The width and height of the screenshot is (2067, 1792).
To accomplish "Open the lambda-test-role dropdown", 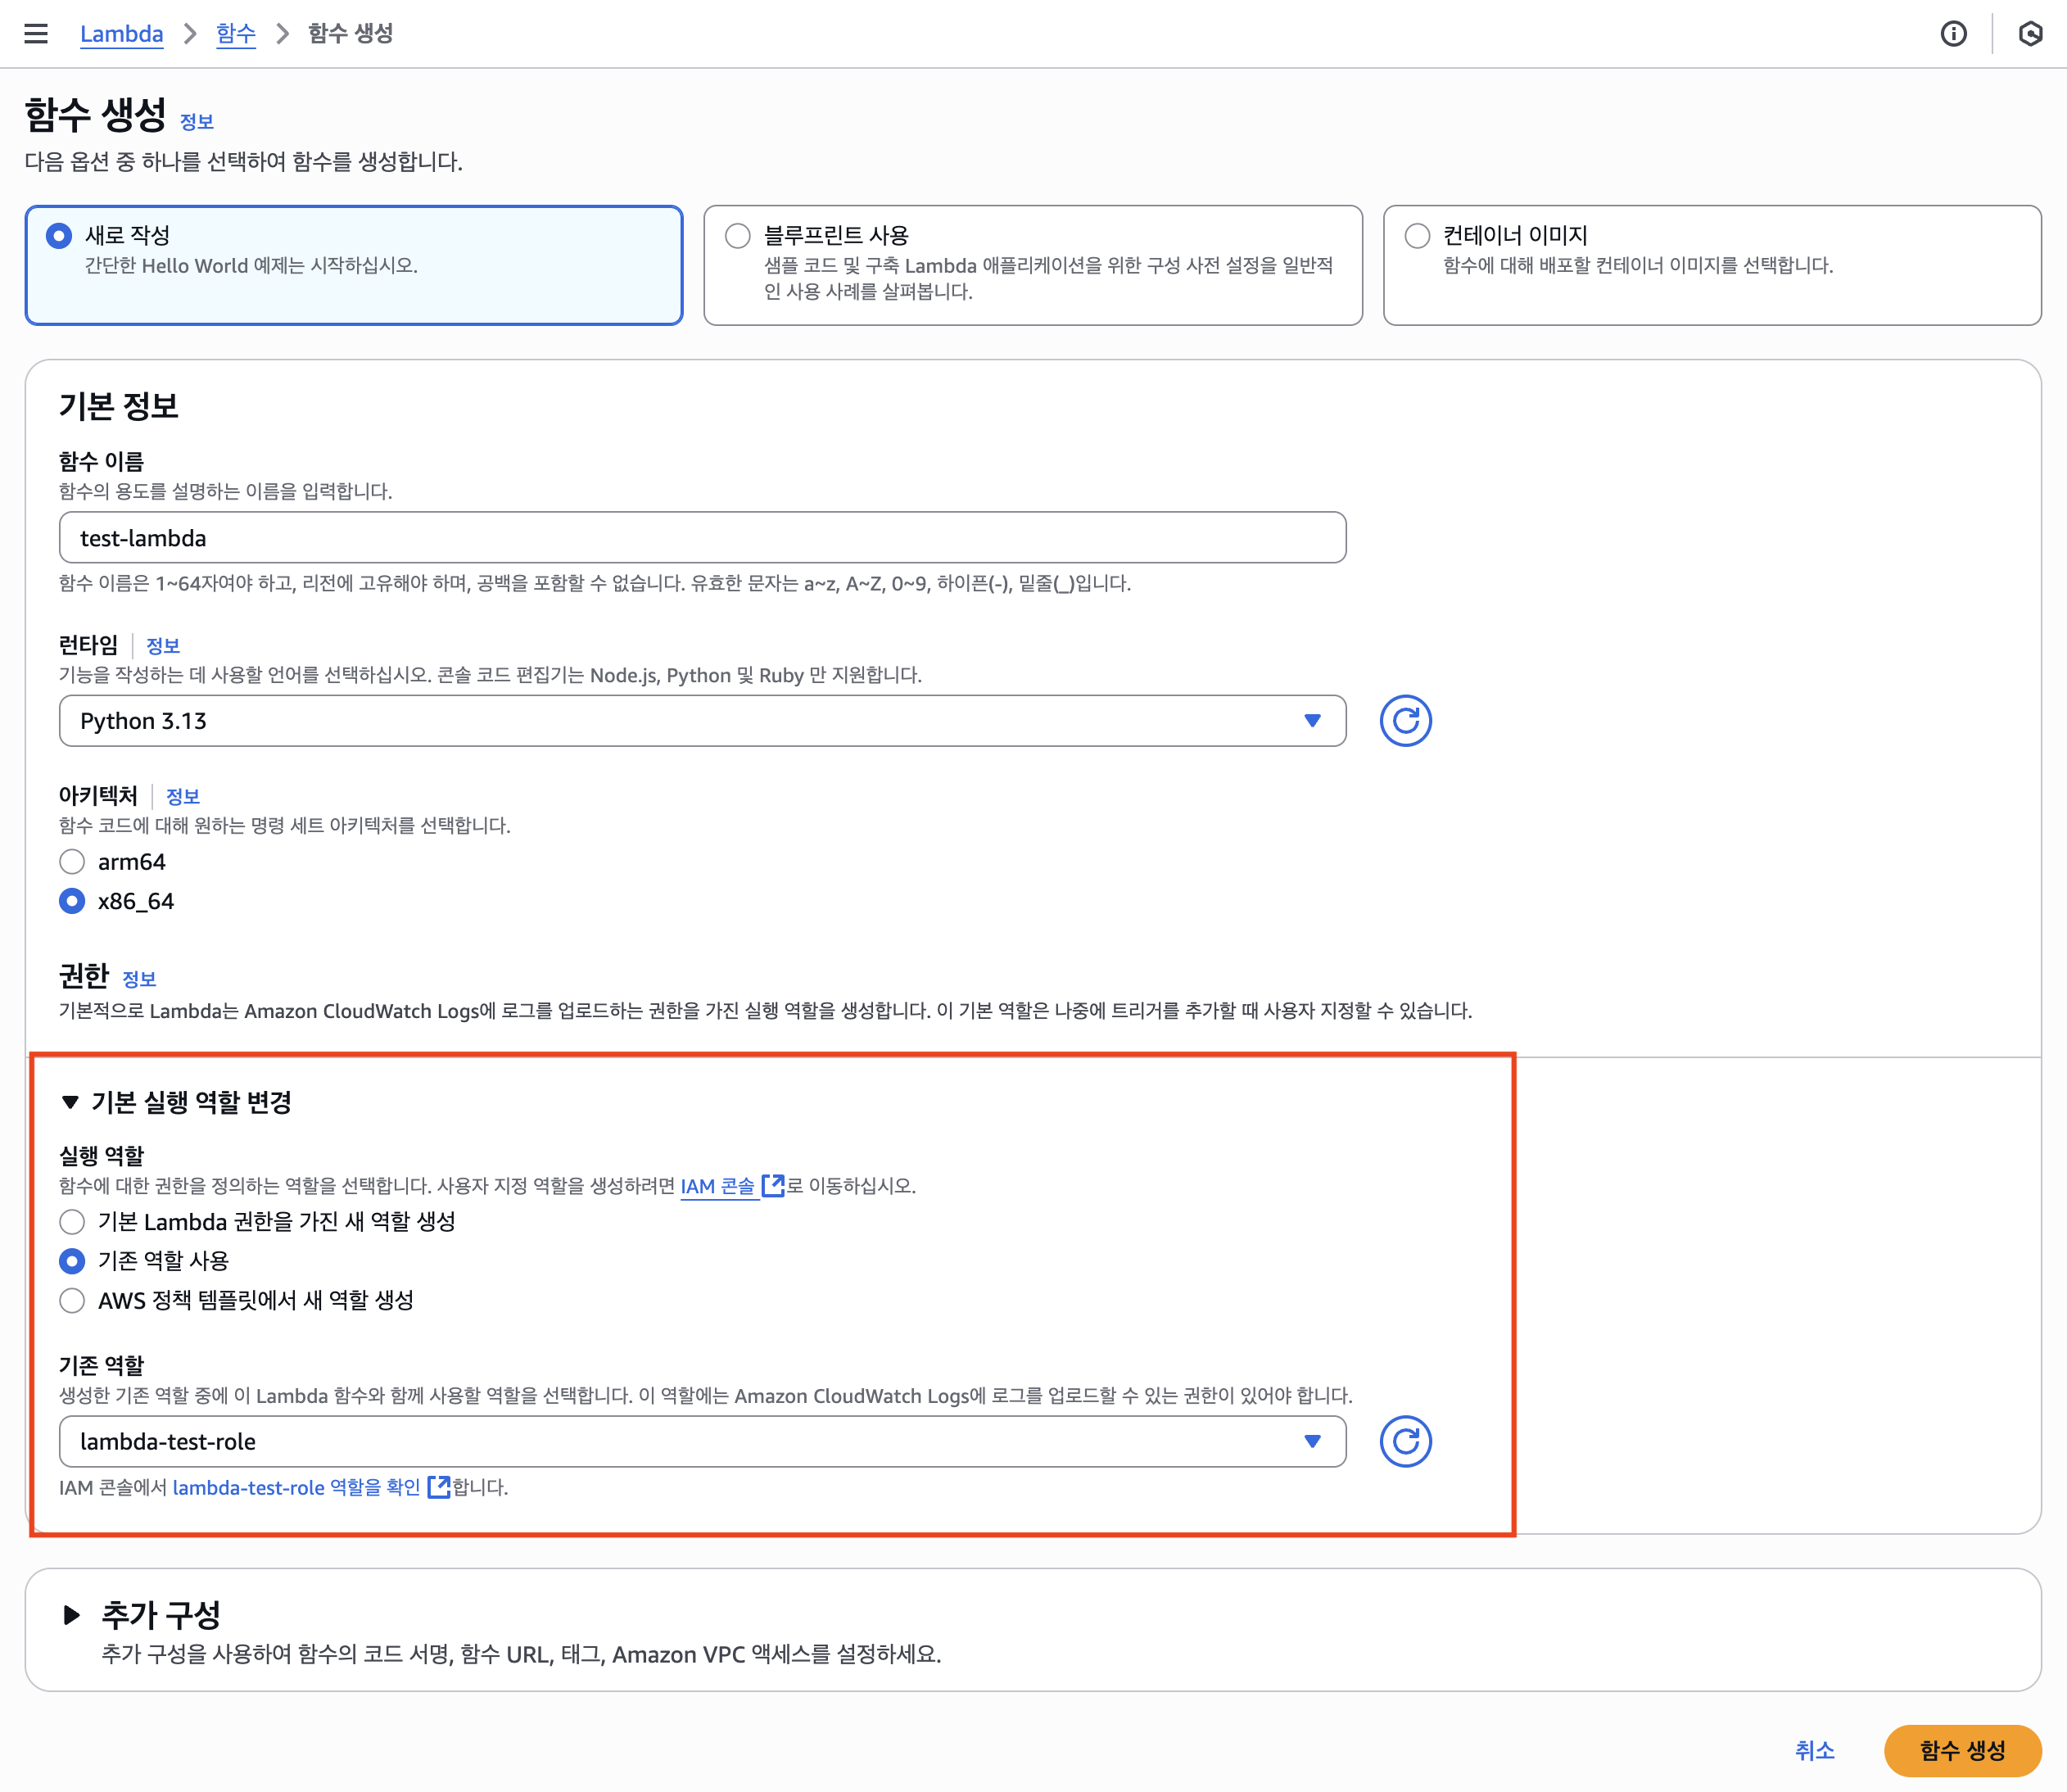I will [702, 1441].
